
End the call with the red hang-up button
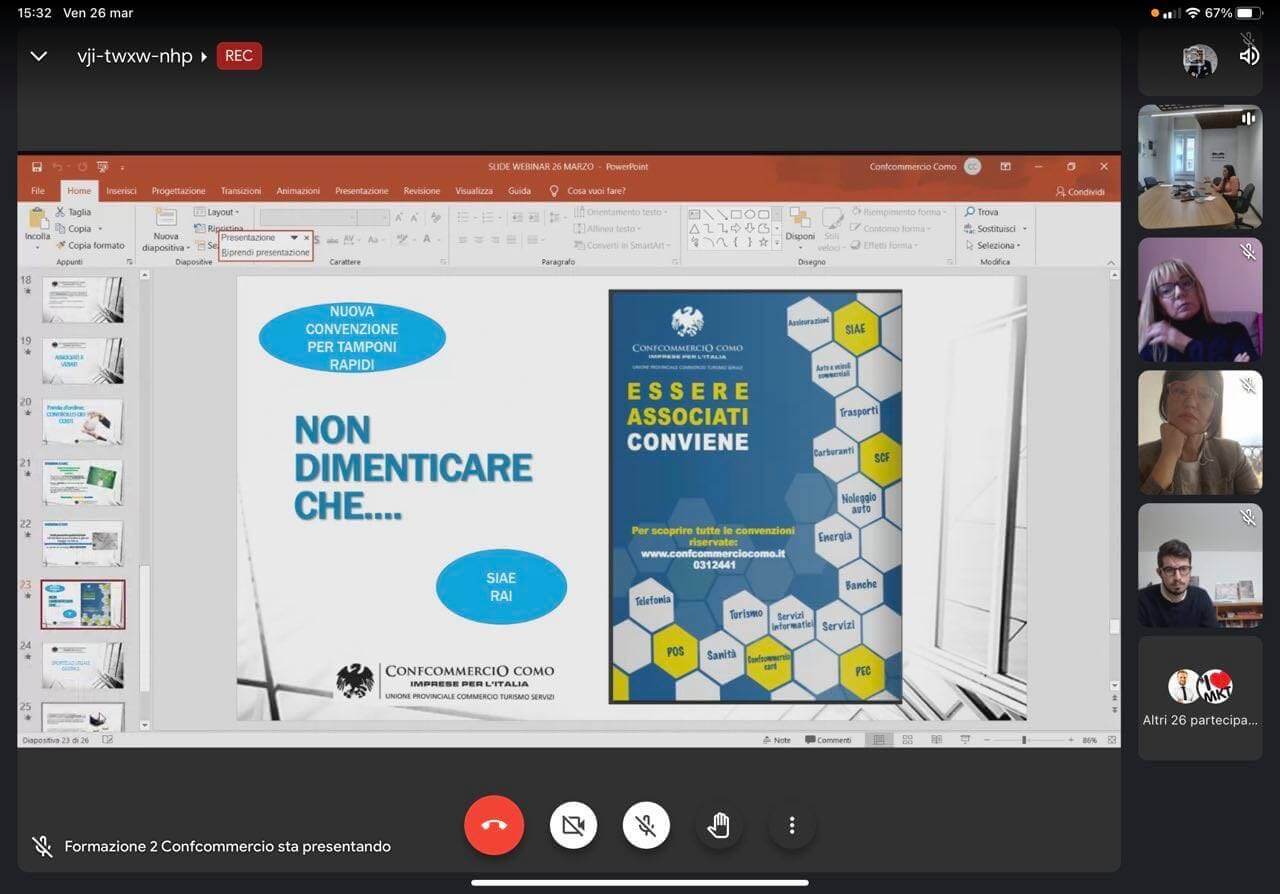pos(494,825)
